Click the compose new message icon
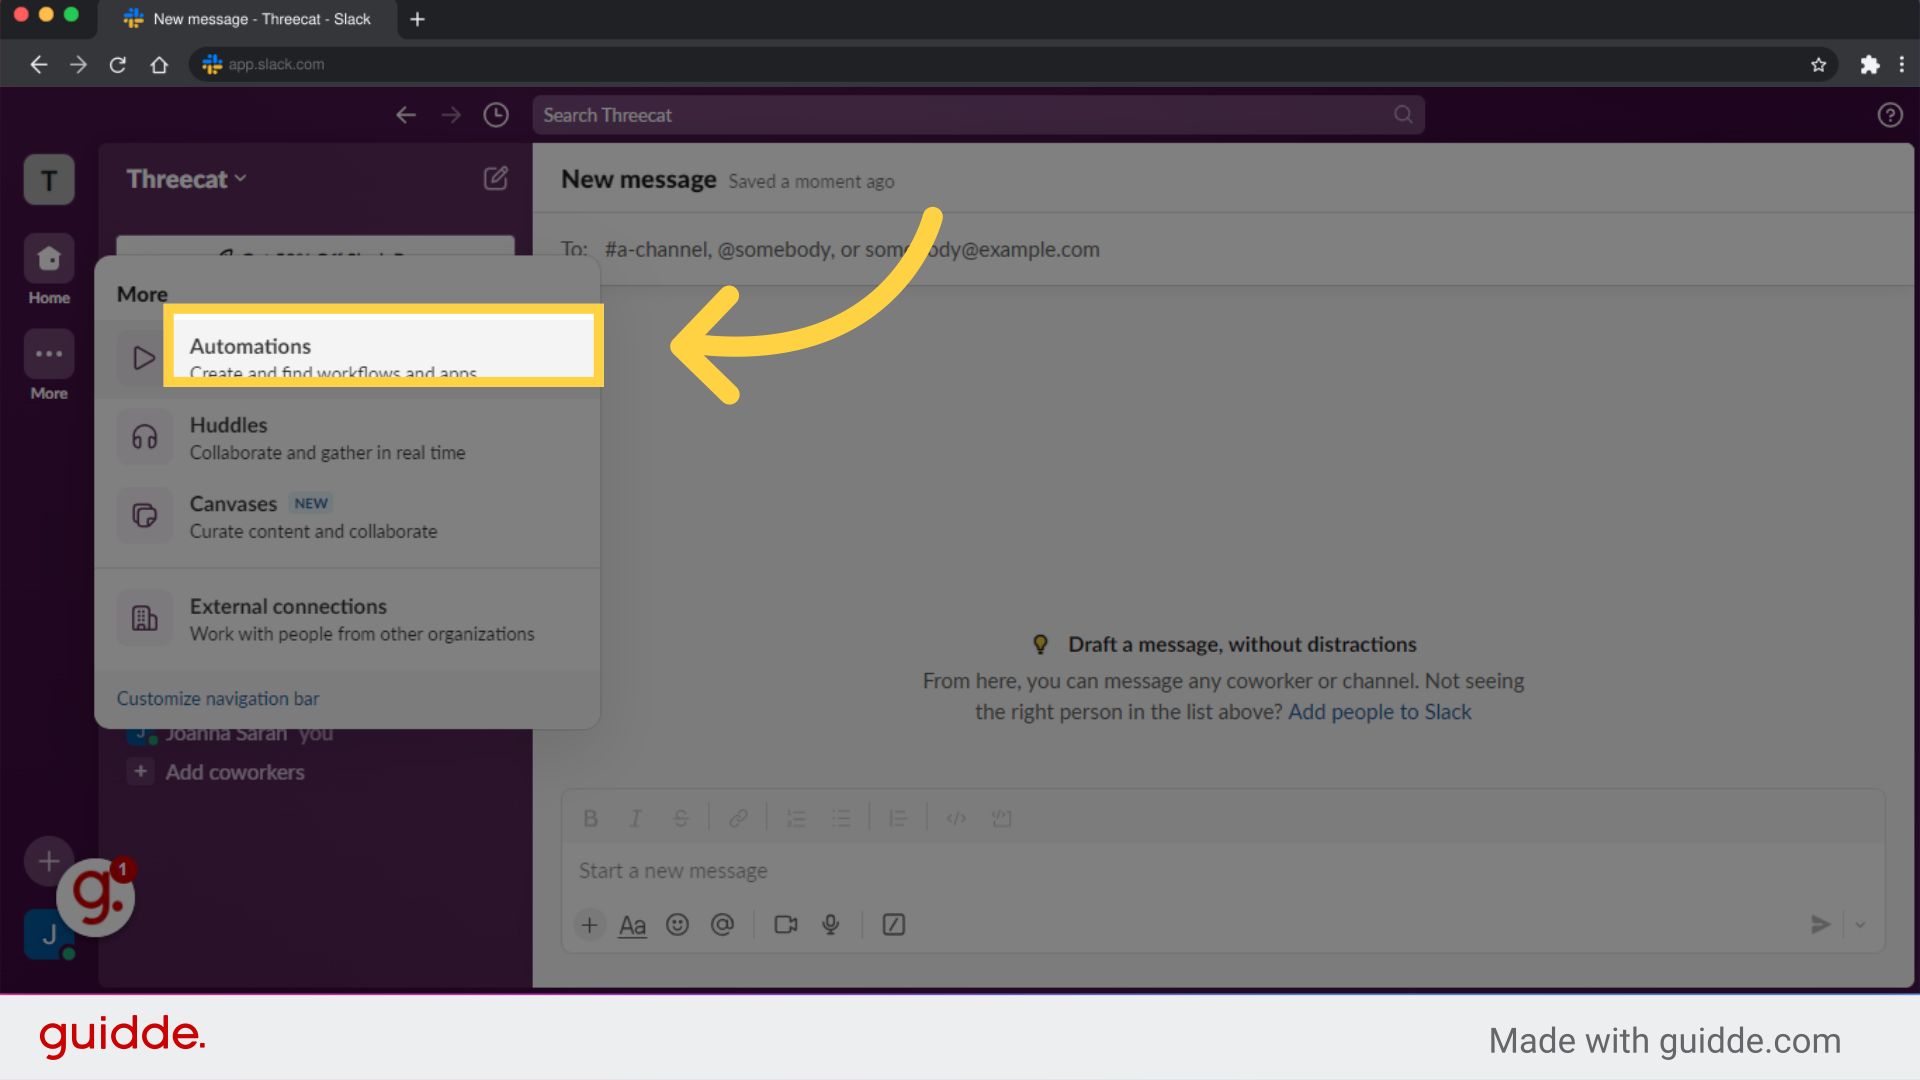Image resolution: width=1920 pixels, height=1080 pixels. 496,179
